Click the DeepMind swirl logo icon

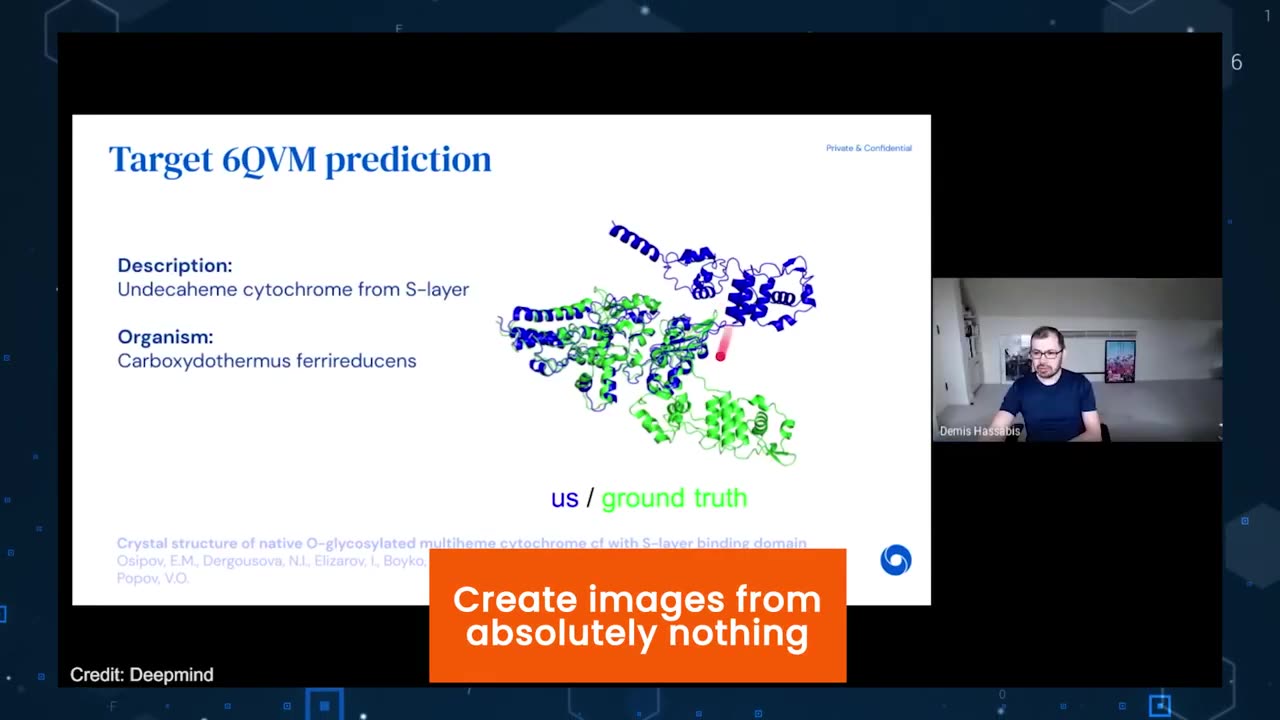896,560
